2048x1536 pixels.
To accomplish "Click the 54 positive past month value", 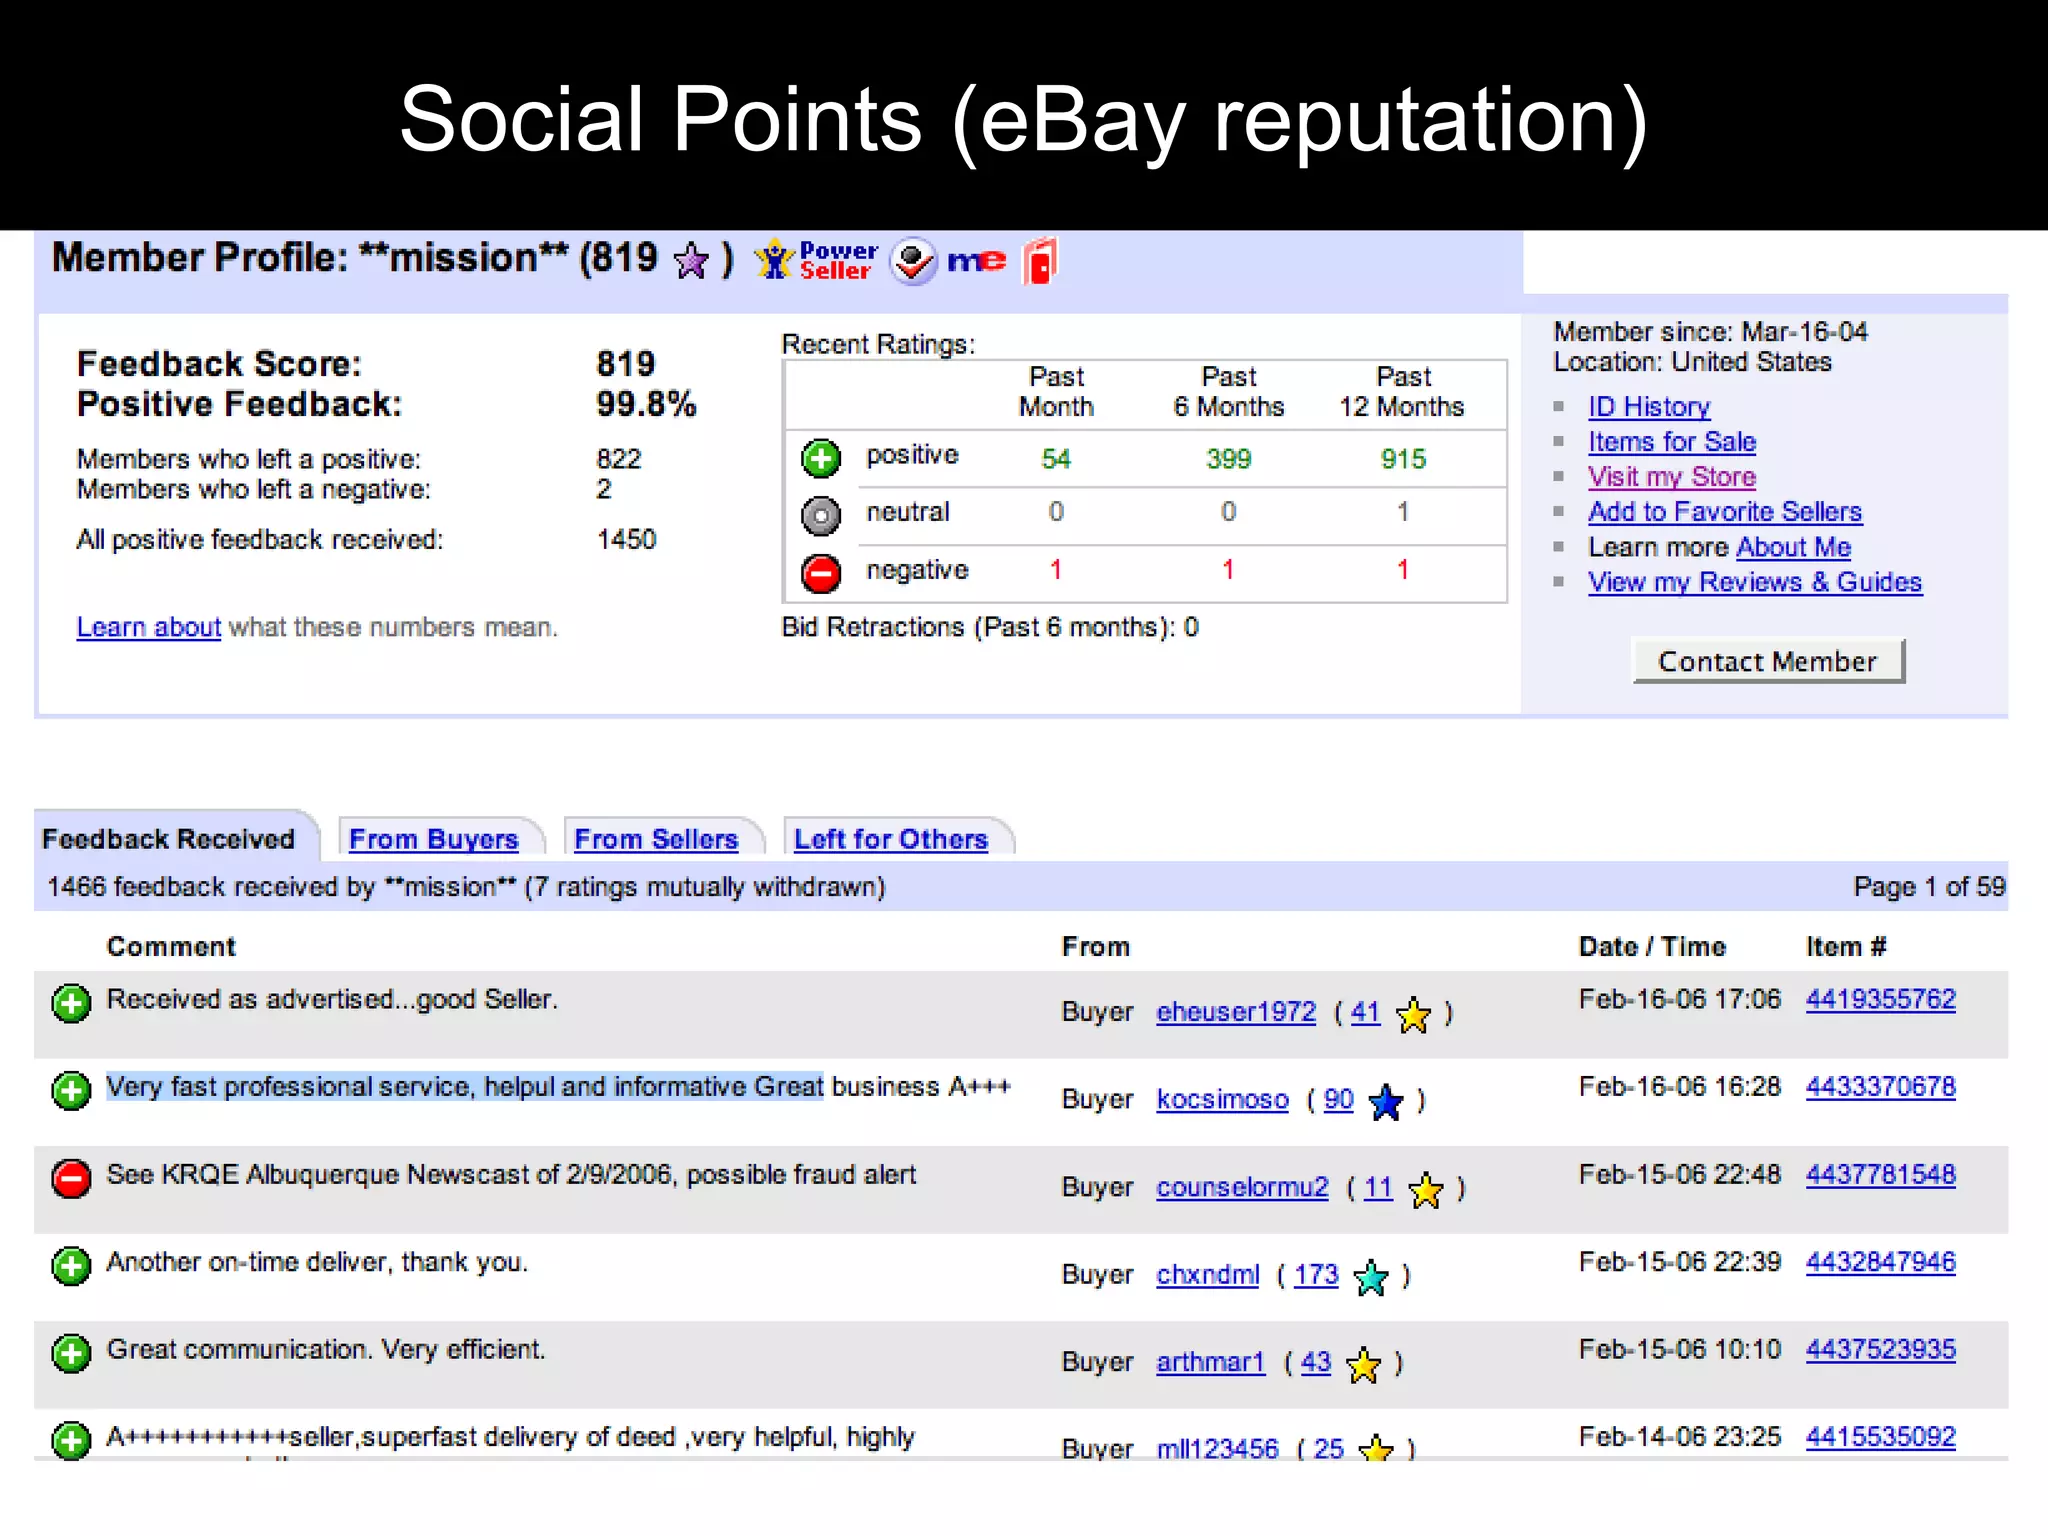I will (x=1056, y=459).
